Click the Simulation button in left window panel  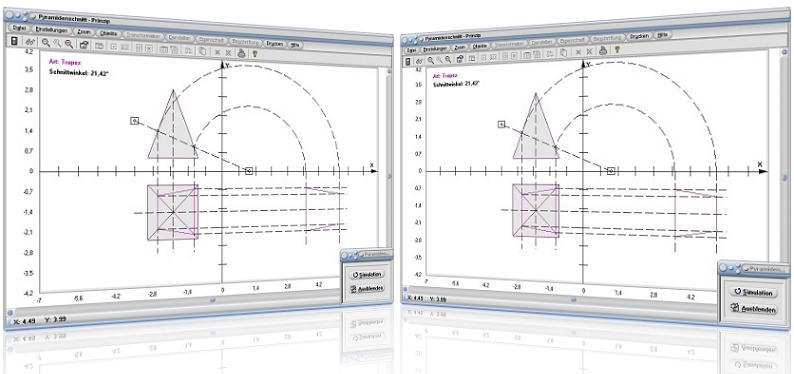(x=367, y=274)
